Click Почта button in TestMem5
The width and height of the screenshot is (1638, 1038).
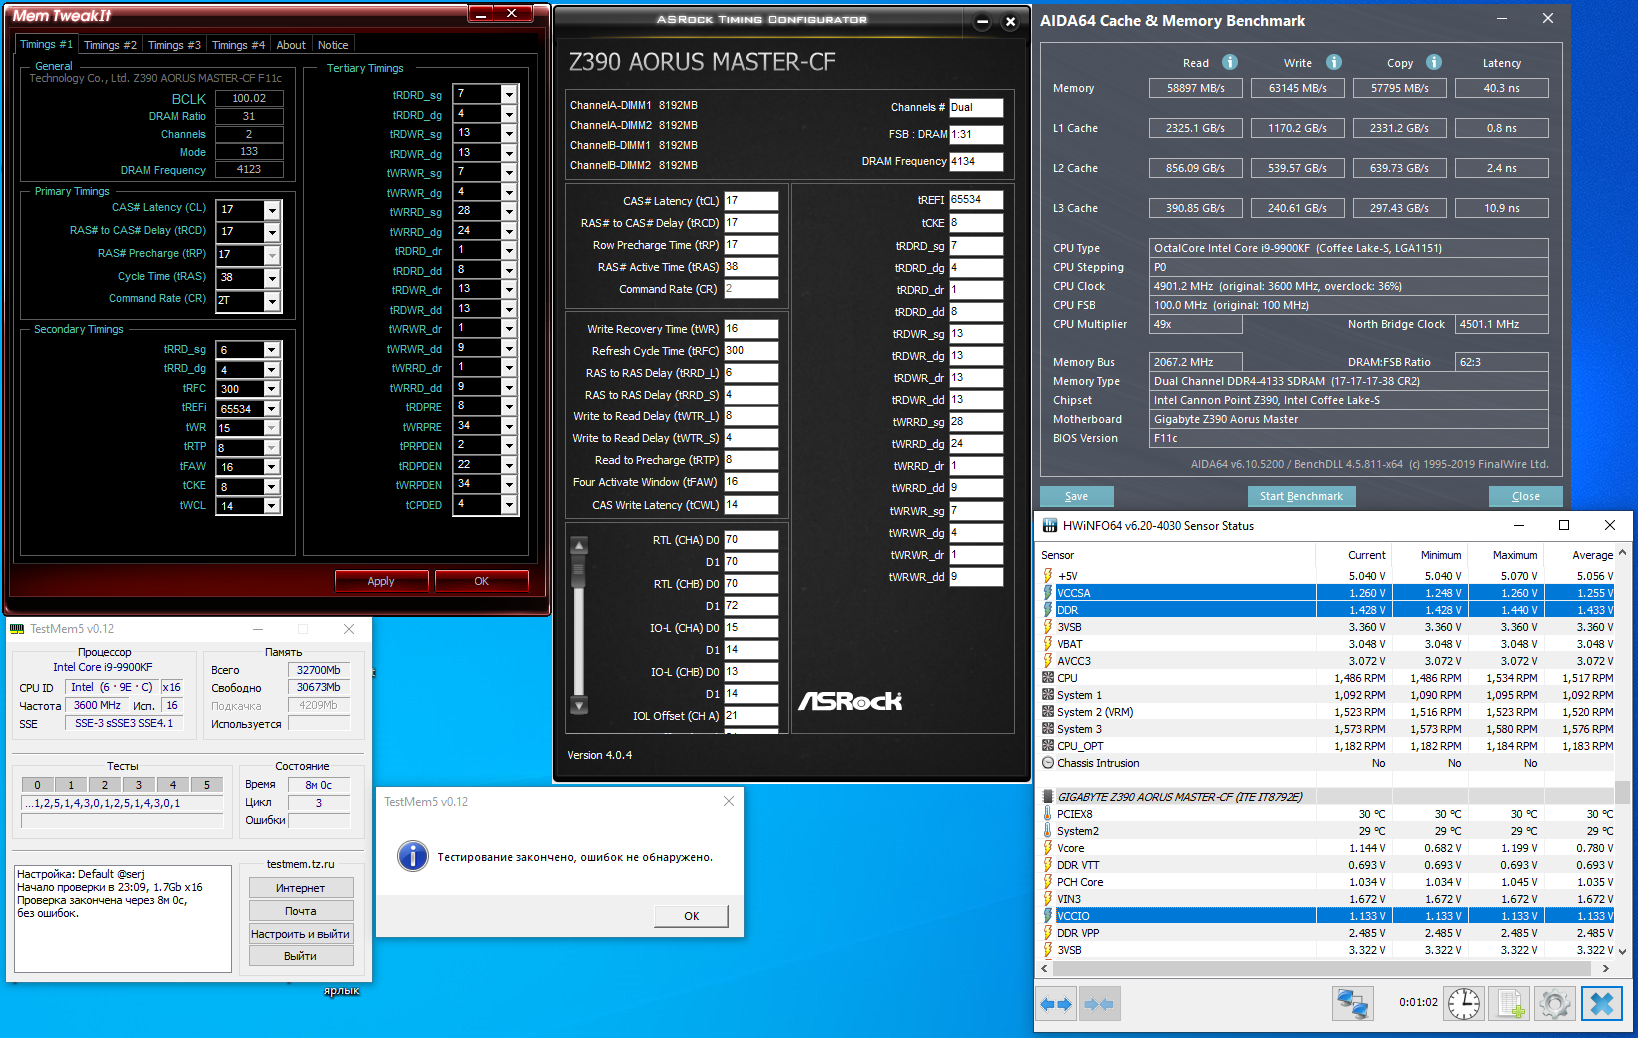(300, 911)
